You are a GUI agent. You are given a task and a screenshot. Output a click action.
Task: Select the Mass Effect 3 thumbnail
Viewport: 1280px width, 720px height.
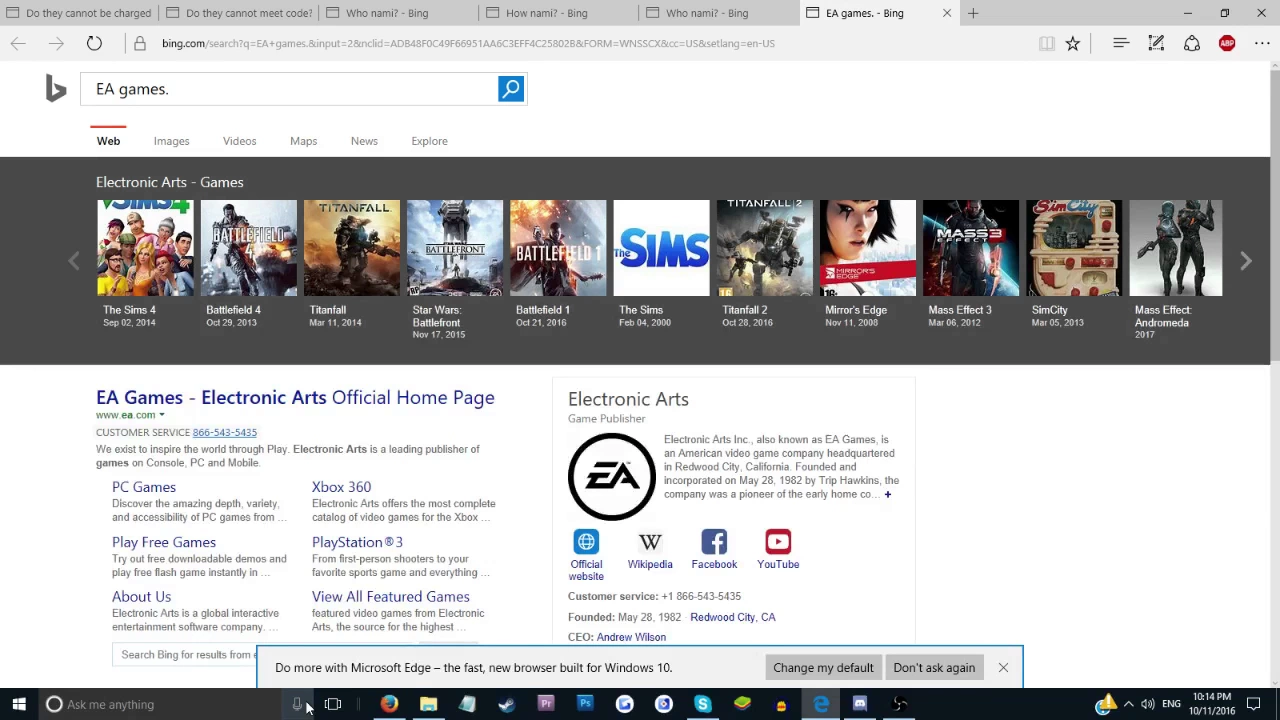(x=971, y=248)
